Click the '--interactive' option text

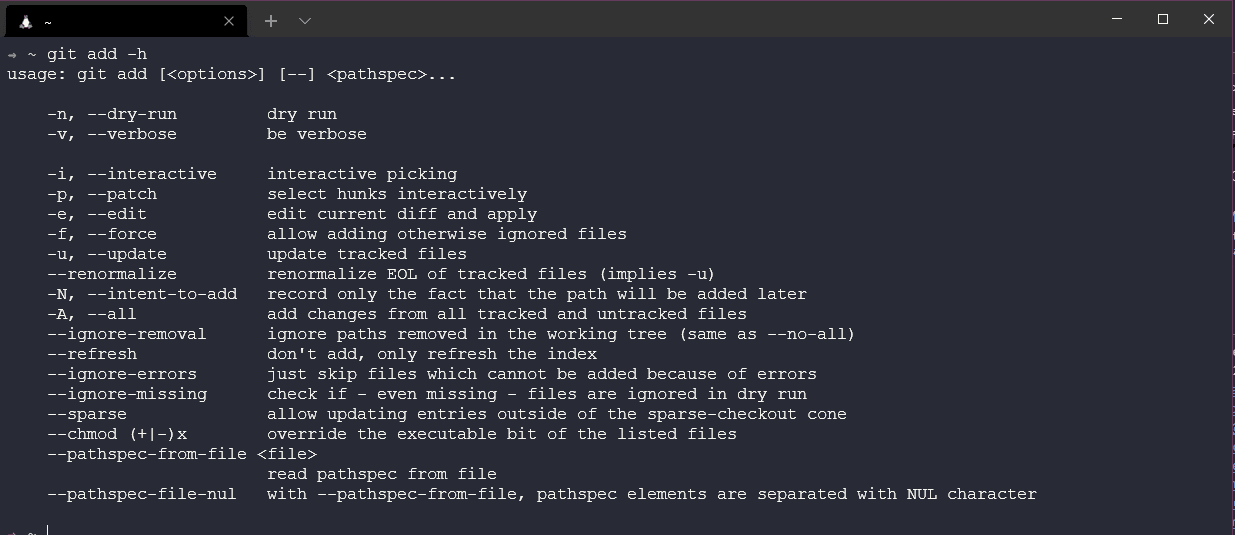(152, 174)
